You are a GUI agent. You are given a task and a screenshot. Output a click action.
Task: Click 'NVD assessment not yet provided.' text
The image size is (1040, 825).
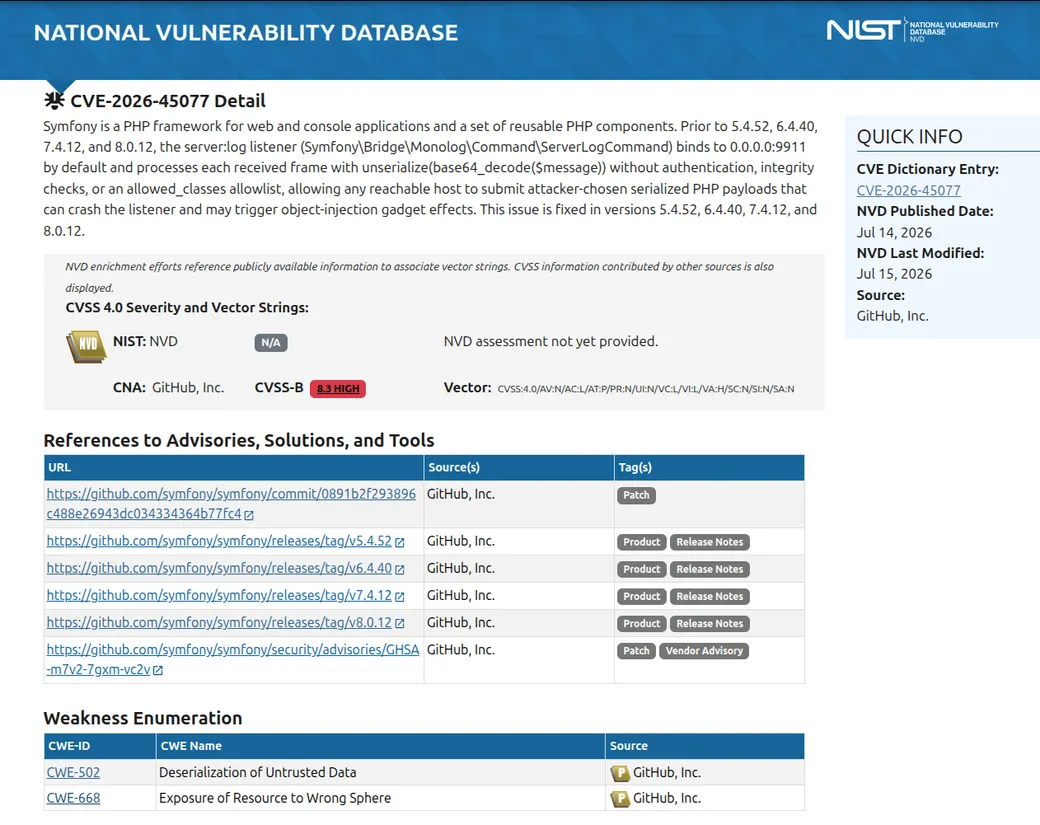tap(551, 342)
